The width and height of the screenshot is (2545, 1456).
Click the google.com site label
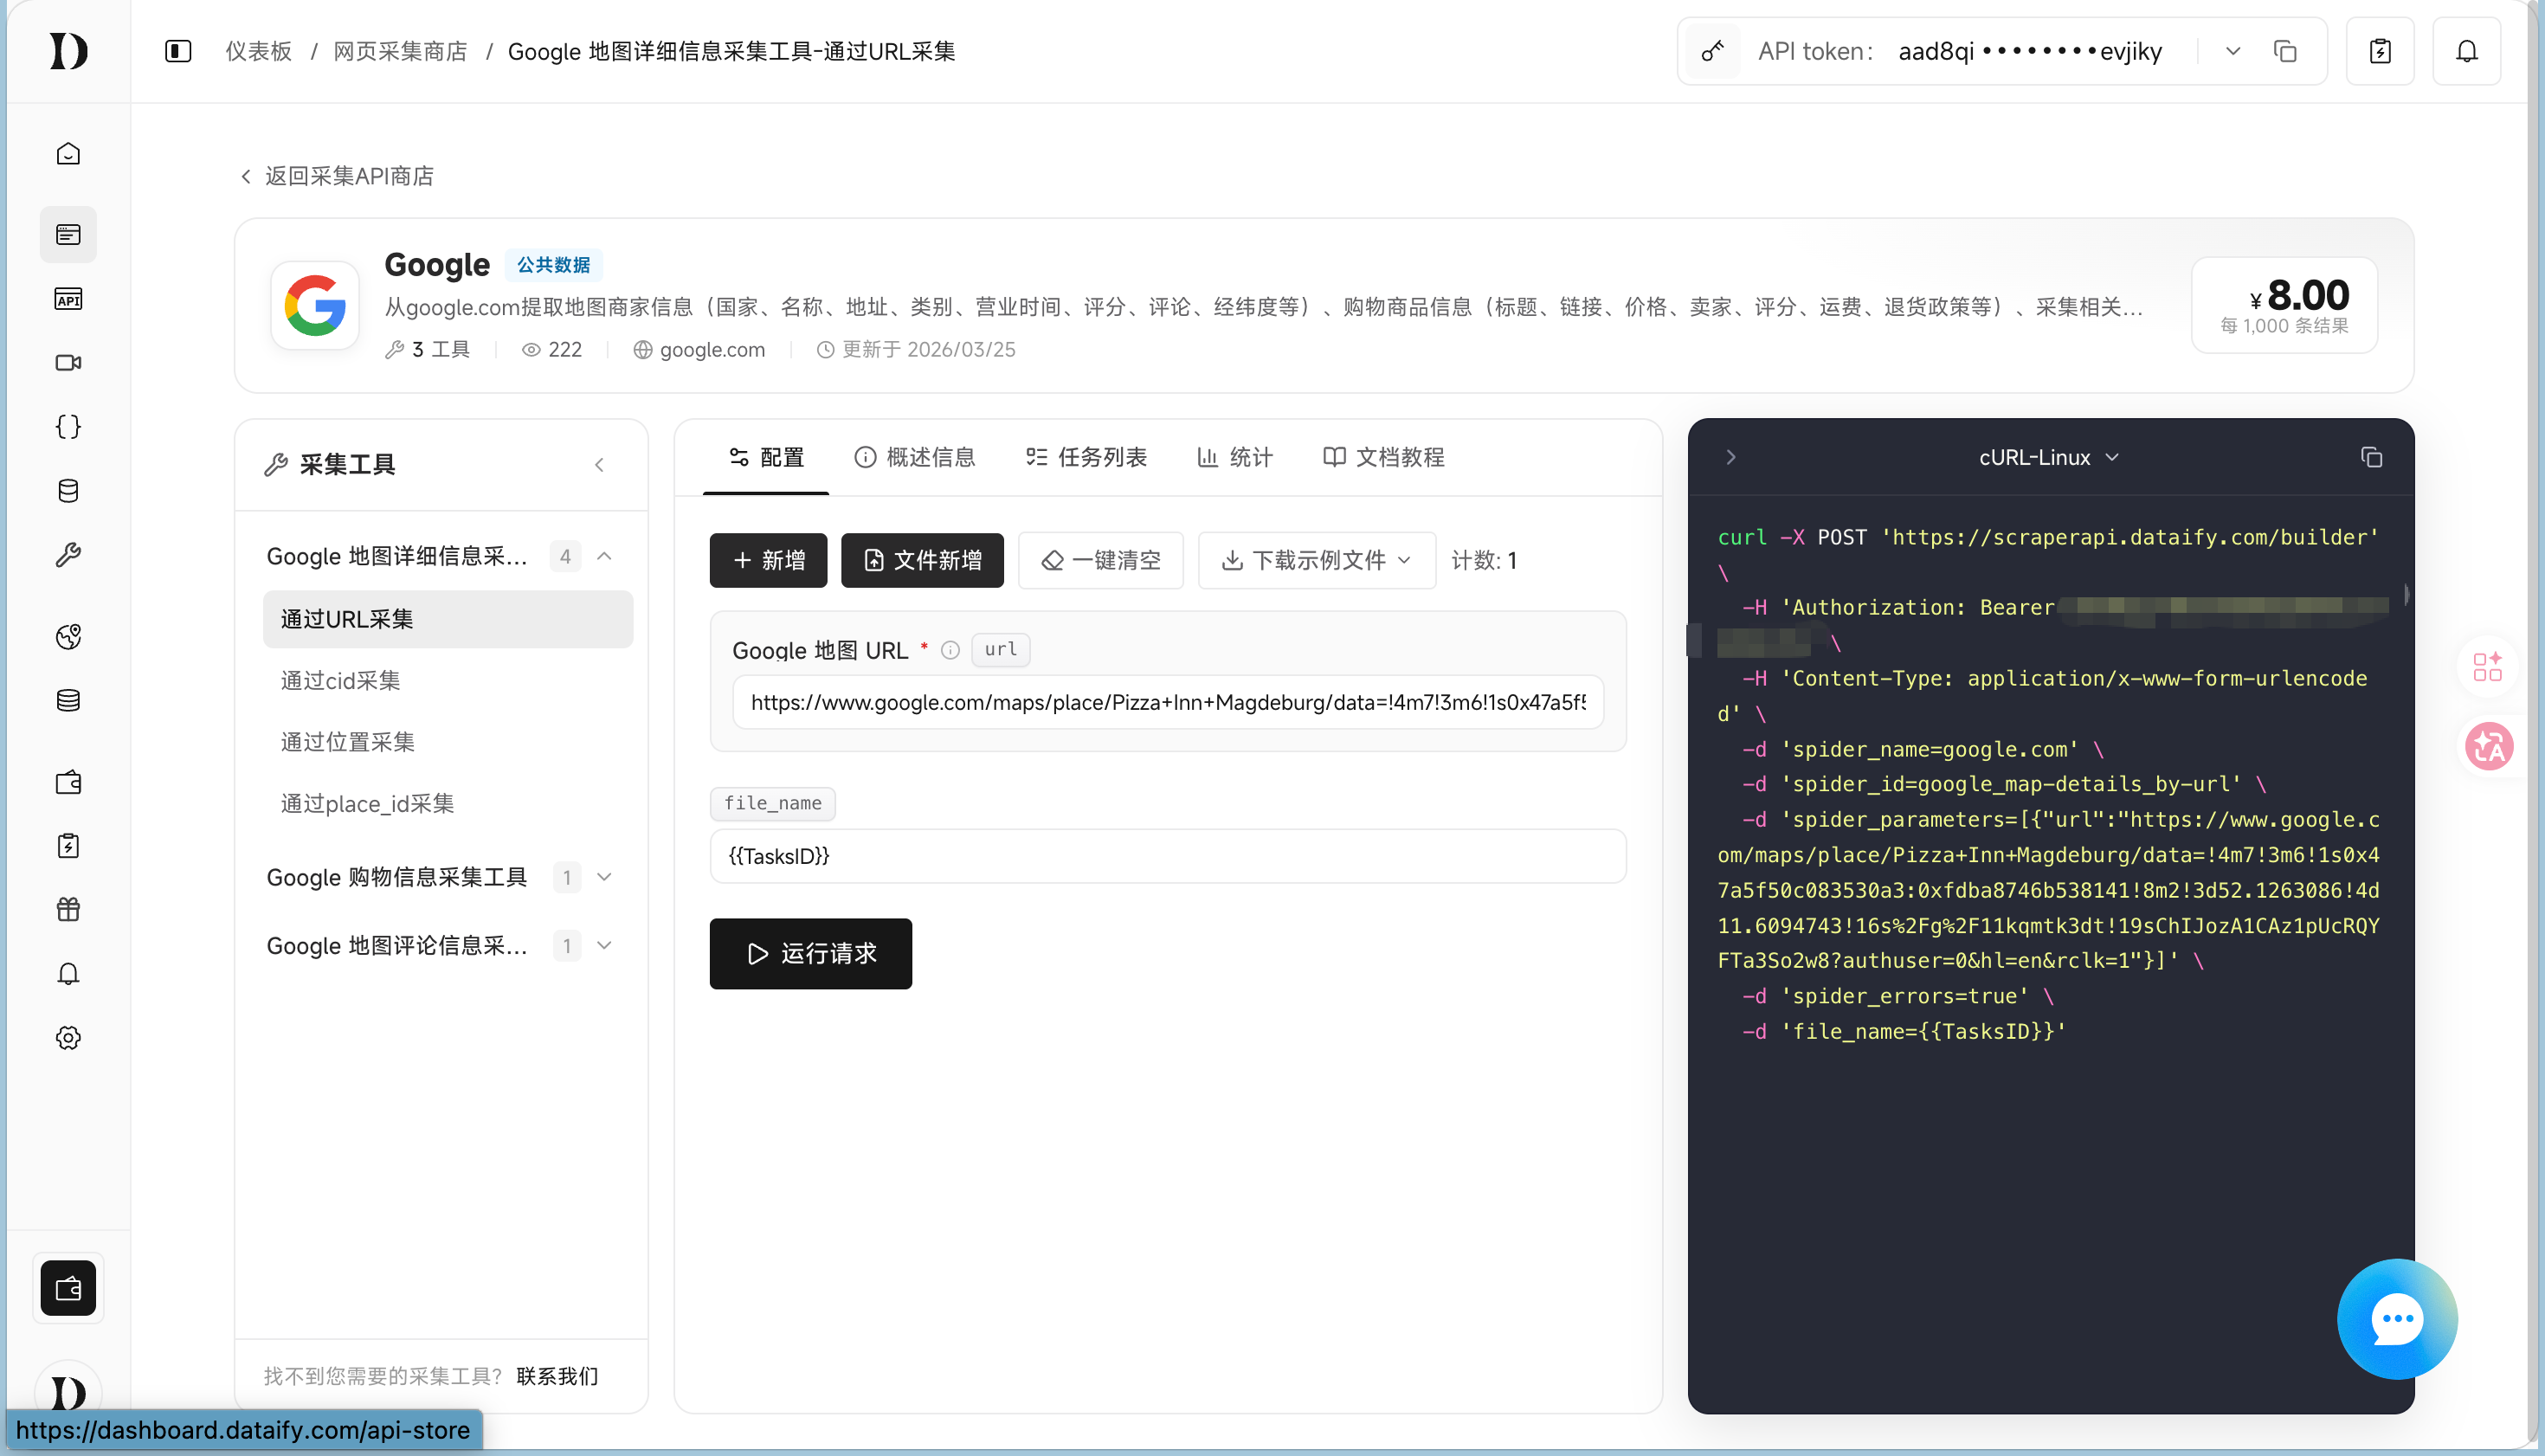(x=699, y=350)
